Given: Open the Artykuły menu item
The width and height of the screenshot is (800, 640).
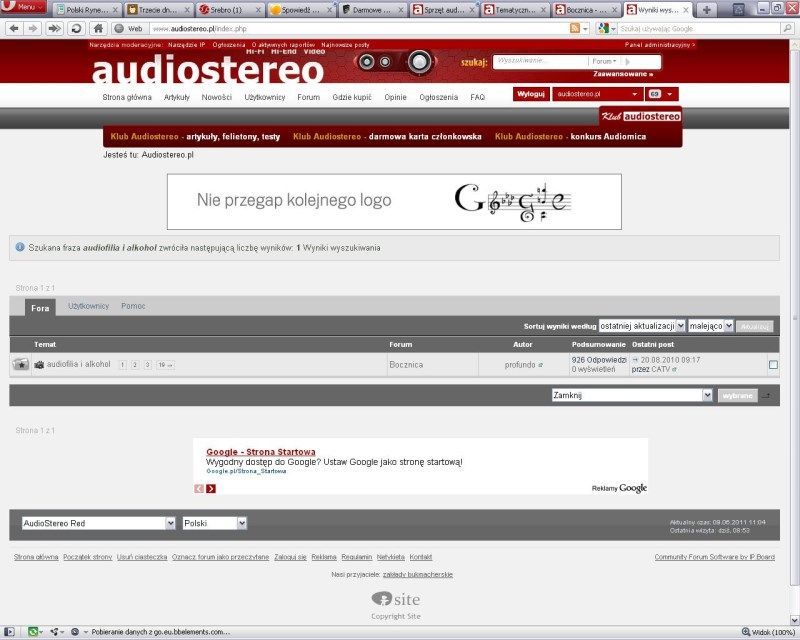Looking at the screenshot, I should (x=177, y=97).
